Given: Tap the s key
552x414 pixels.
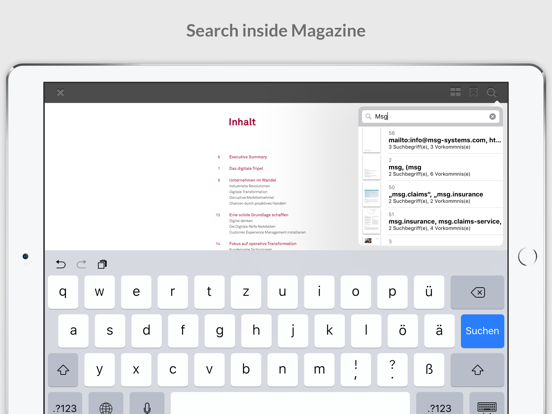Looking at the screenshot, I should (x=109, y=331).
